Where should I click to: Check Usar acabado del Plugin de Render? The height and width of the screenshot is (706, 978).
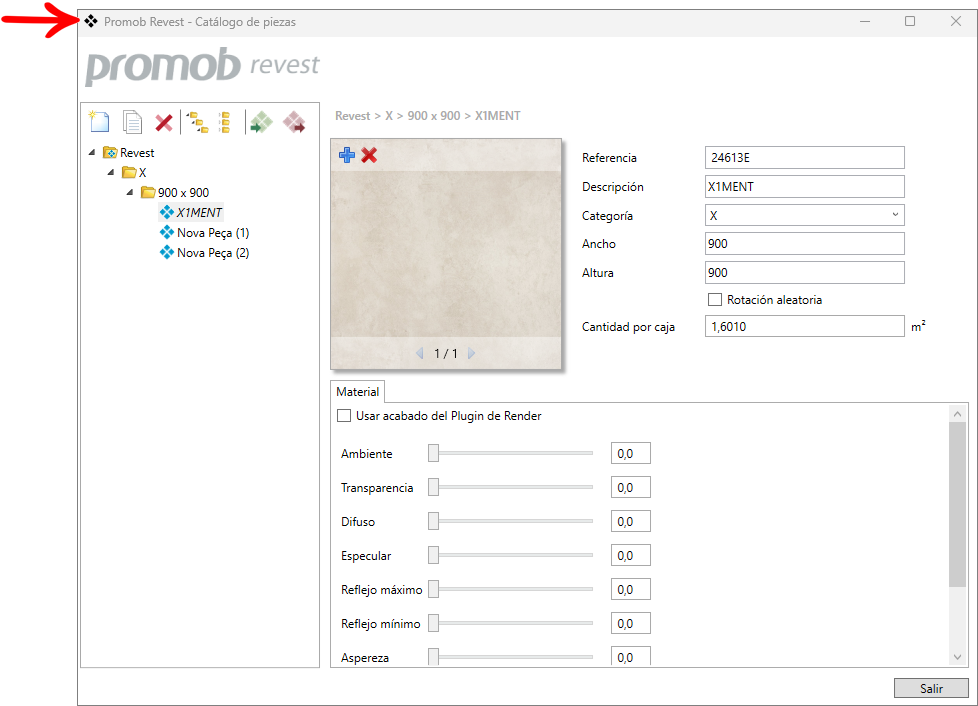tap(344, 416)
